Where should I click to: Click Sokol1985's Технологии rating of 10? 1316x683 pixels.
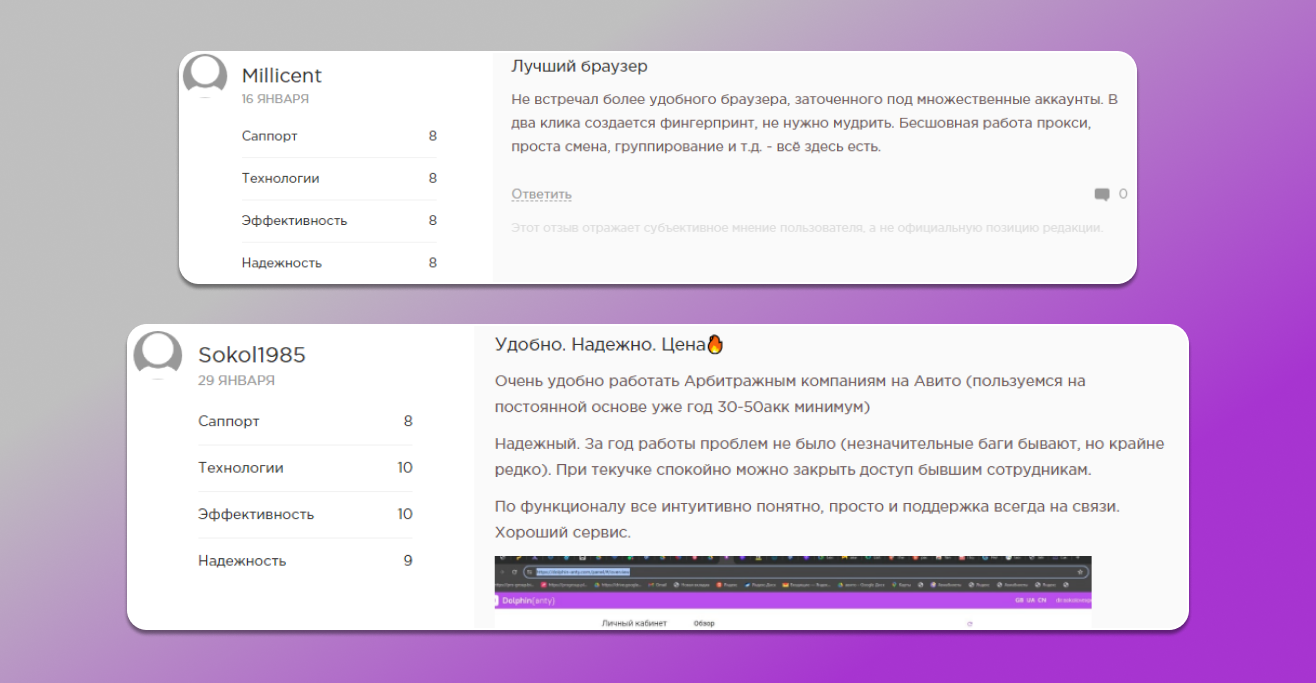pyautogui.click(x=404, y=468)
